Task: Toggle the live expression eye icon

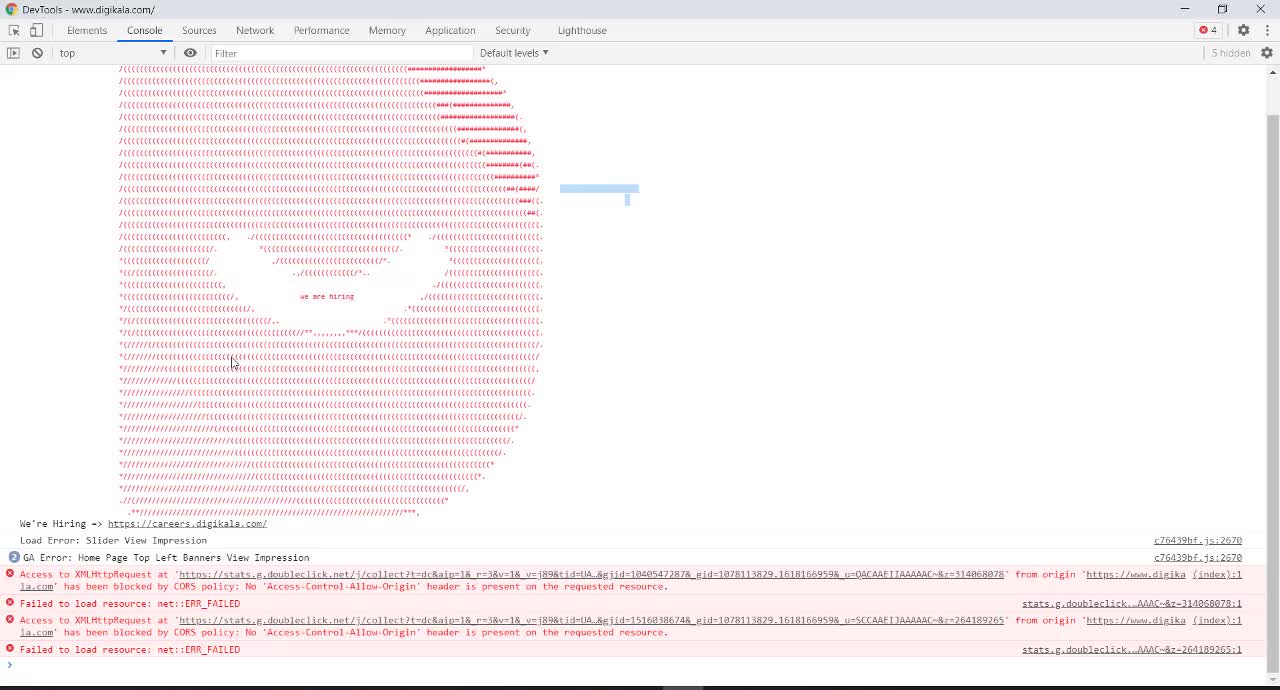Action: pyautogui.click(x=190, y=53)
